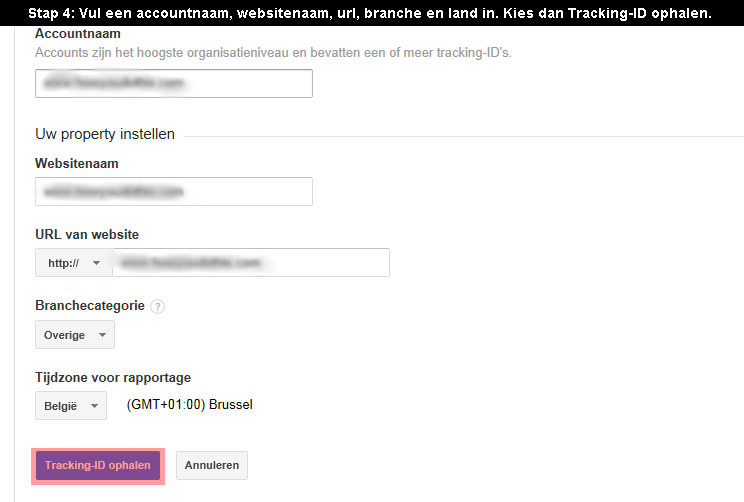Click the Tracking-ID ophalen button
Image resolution: width=744 pixels, height=502 pixels.
click(98, 465)
